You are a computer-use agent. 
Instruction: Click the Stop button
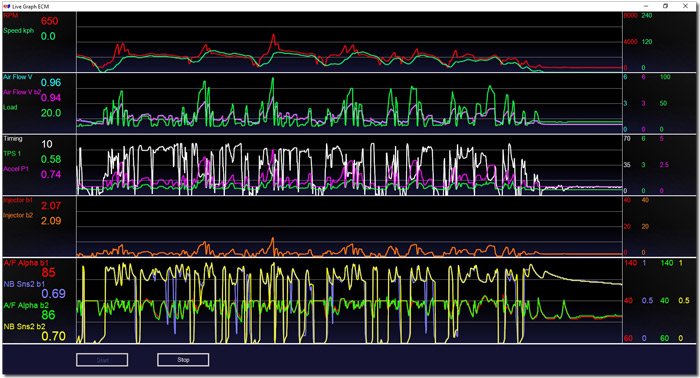pyautogui.click(x=183, y=360)
